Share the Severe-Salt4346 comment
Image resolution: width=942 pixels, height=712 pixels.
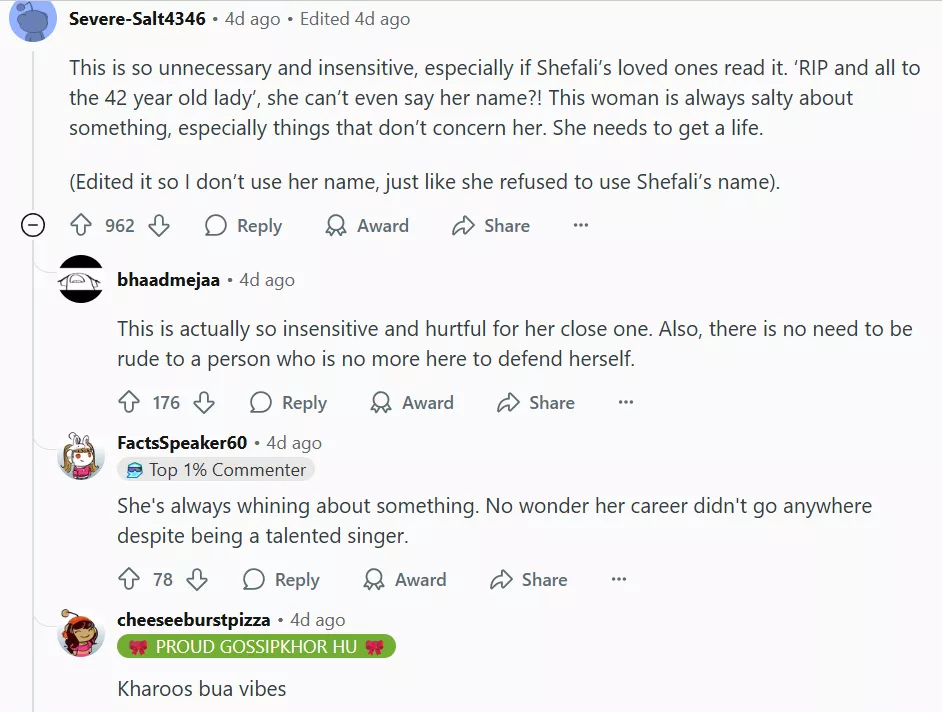click(491, 226)
